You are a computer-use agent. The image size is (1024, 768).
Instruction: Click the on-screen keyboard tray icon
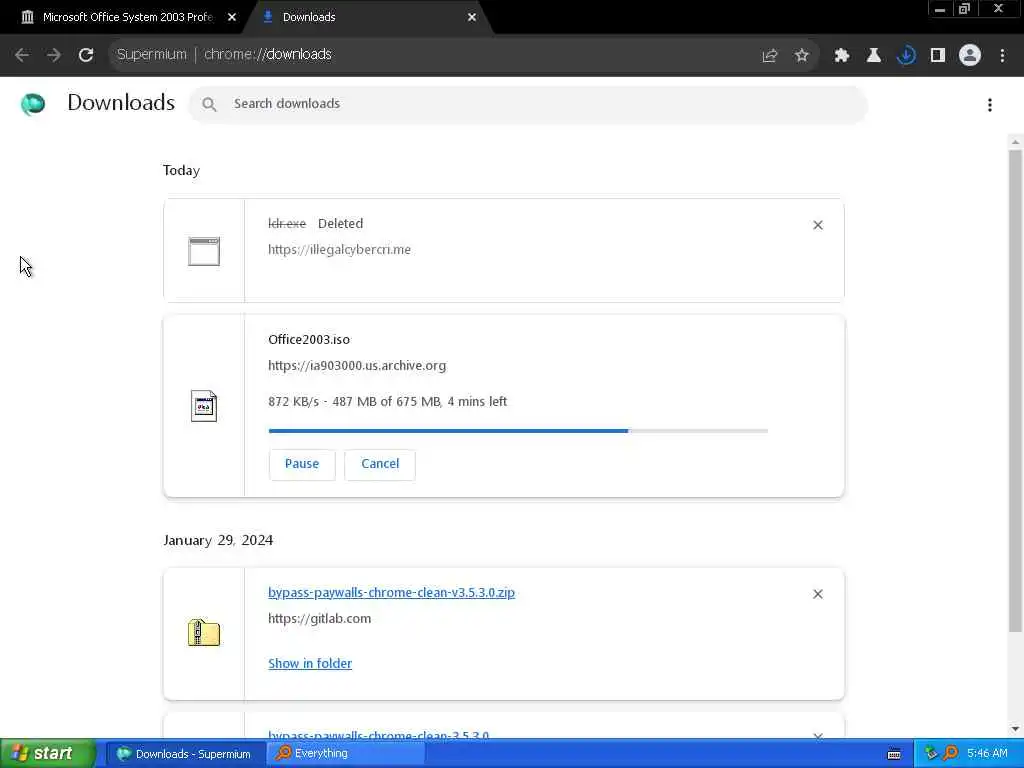(894, 754)
